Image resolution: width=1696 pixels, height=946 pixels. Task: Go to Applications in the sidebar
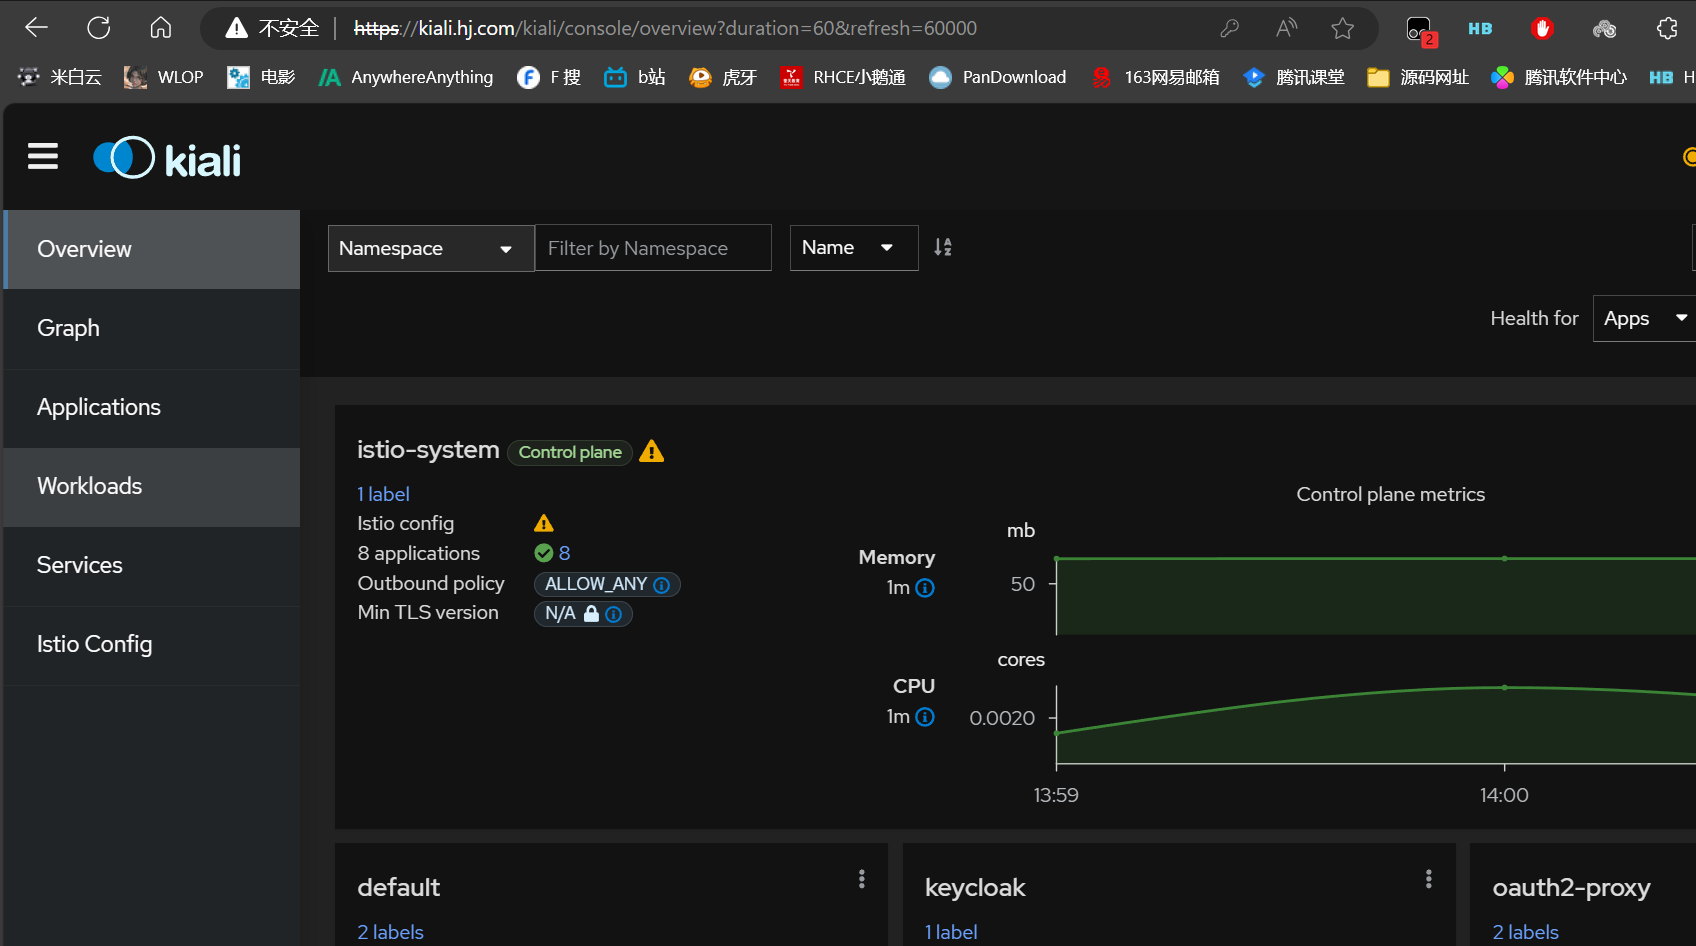[152, 407]
